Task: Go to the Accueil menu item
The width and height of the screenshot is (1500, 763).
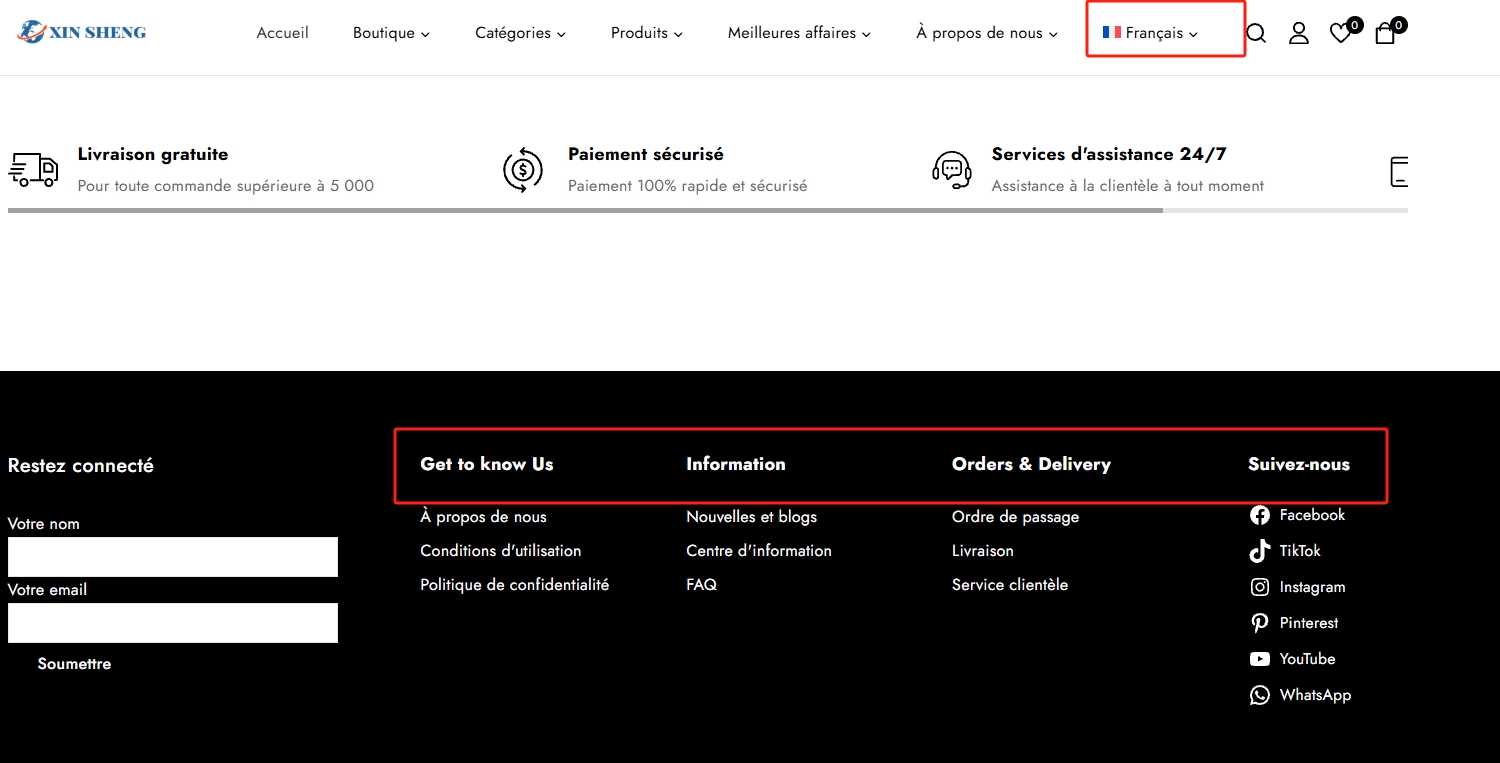Action: [x=283, y=33]
